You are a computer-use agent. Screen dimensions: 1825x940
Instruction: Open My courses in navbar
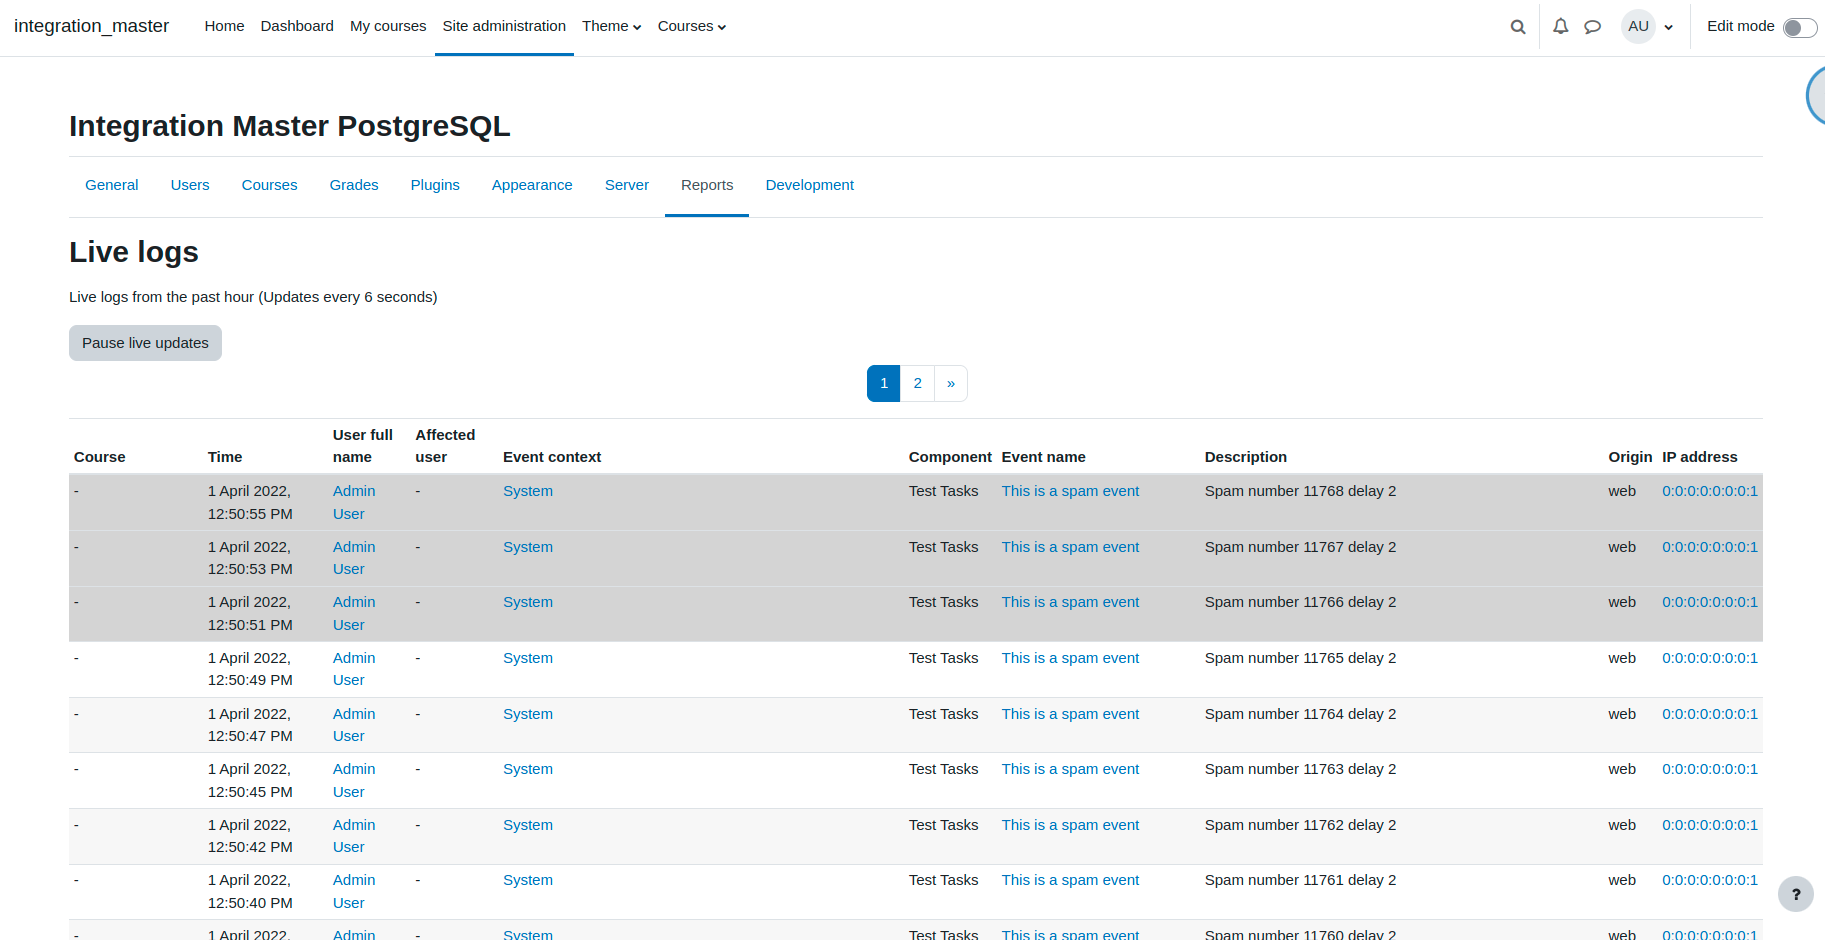388,26
